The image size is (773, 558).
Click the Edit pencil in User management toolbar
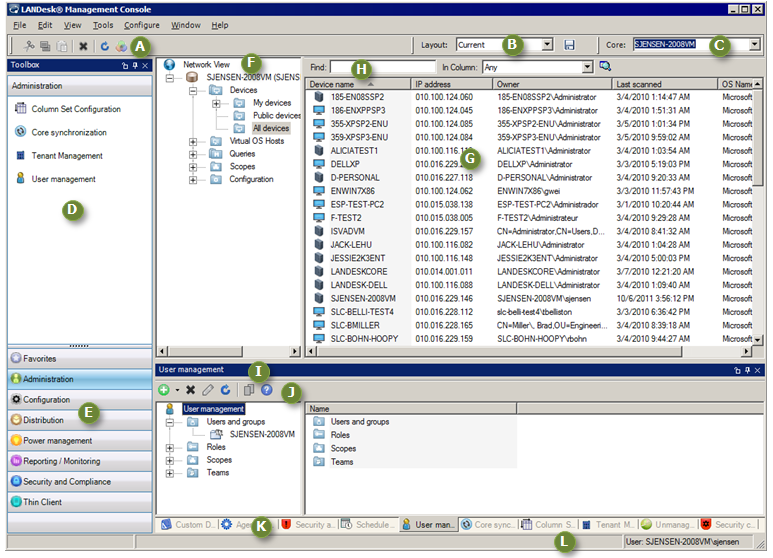pos(208,390)
